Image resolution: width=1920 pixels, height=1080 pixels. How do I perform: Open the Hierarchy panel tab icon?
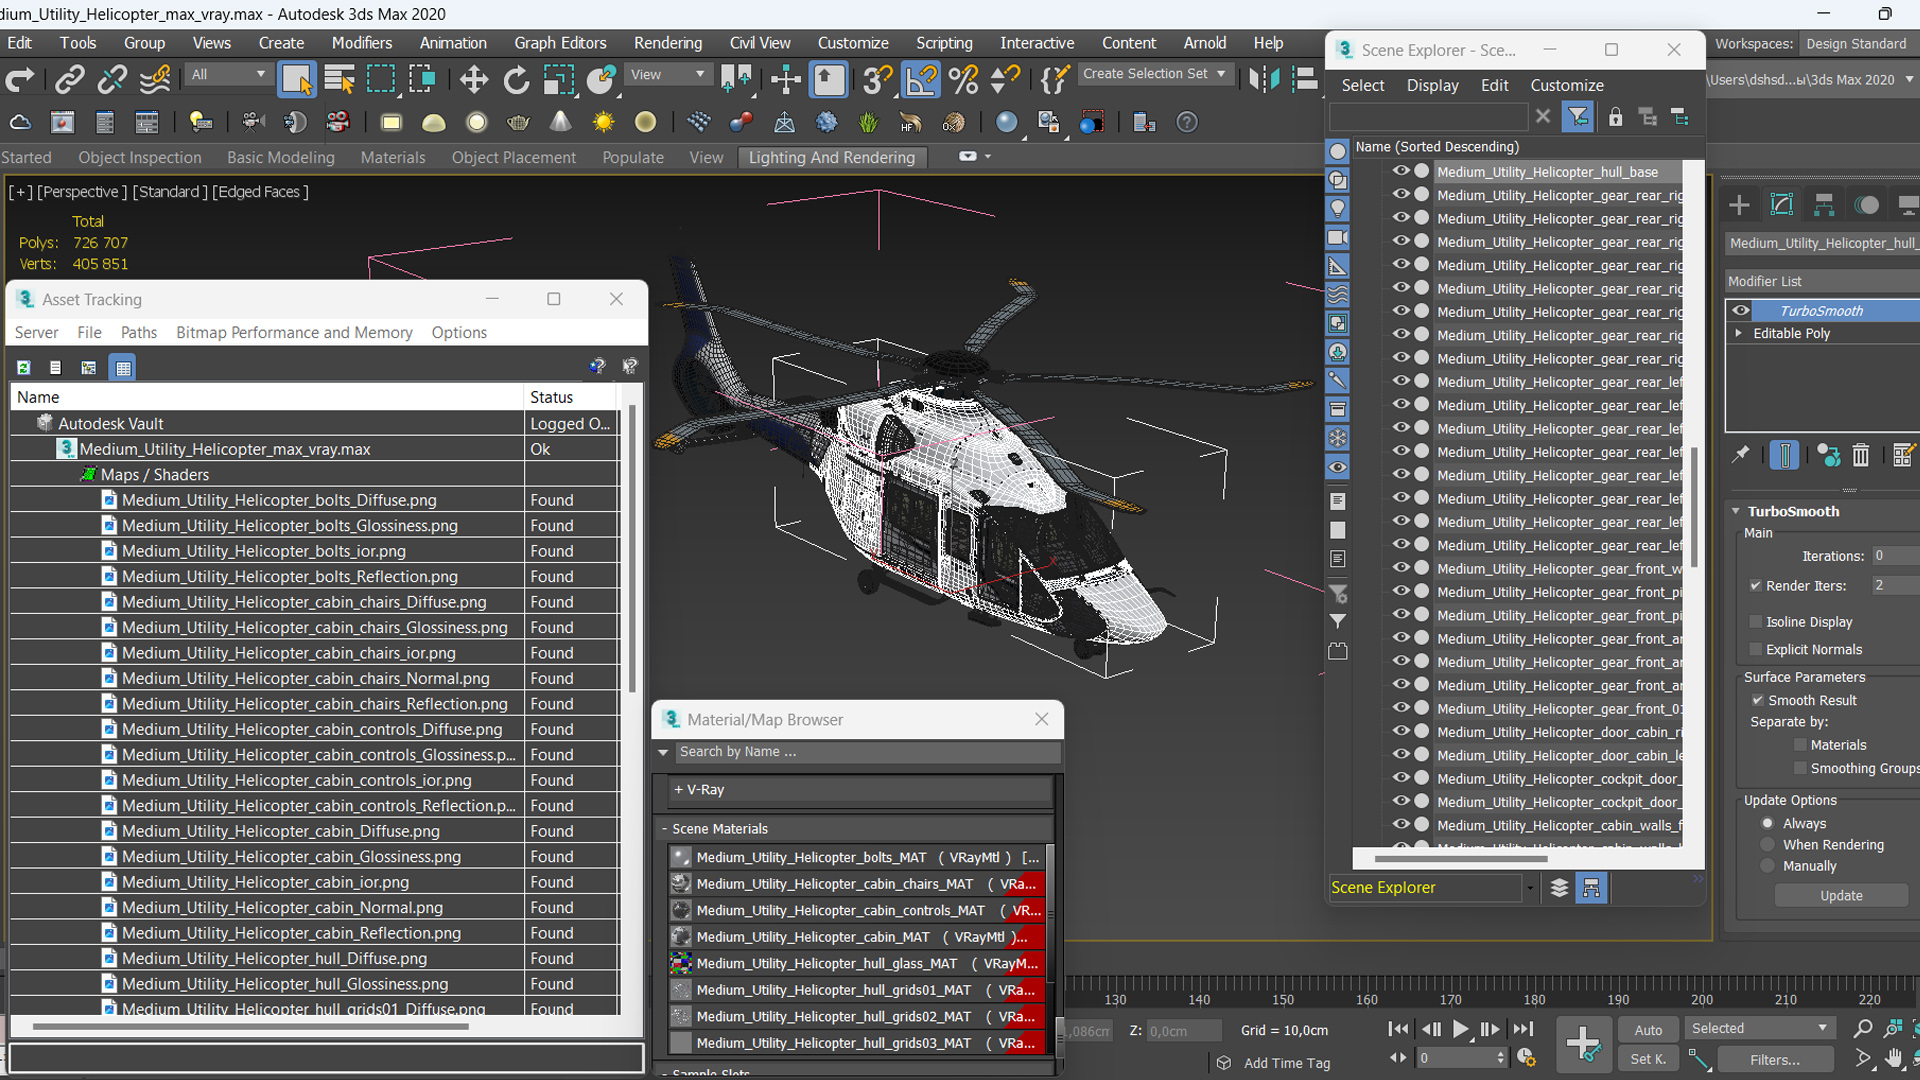1824,205
